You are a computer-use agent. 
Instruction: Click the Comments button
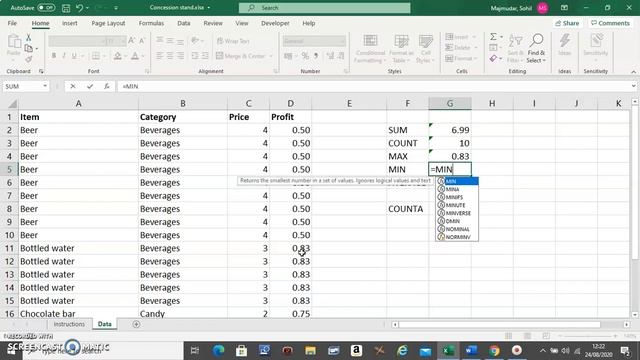[x=610, y=23]
